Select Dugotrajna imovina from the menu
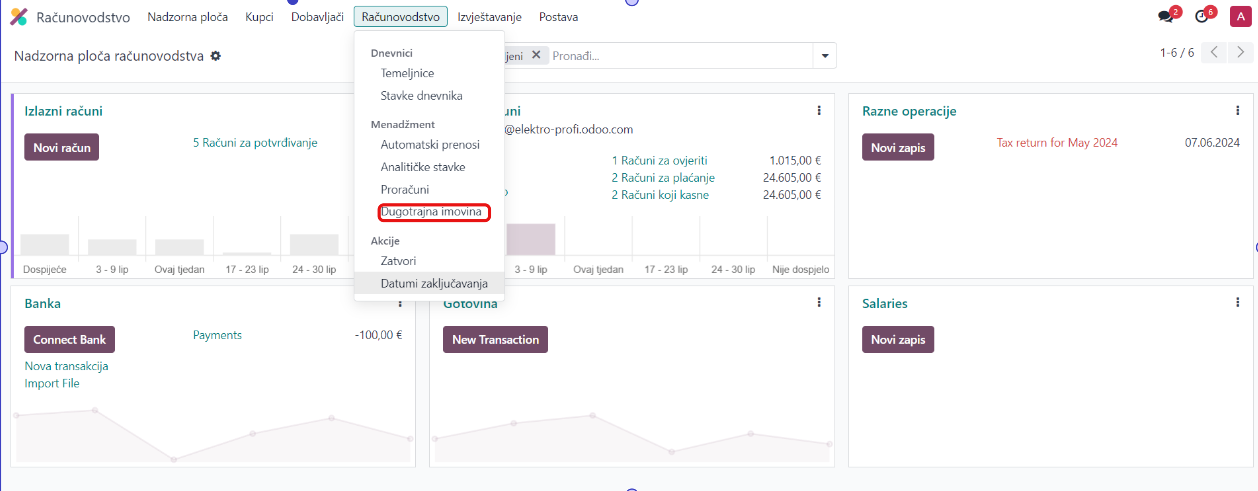Viewport: 1258px width, 491px height. (434, 212)
